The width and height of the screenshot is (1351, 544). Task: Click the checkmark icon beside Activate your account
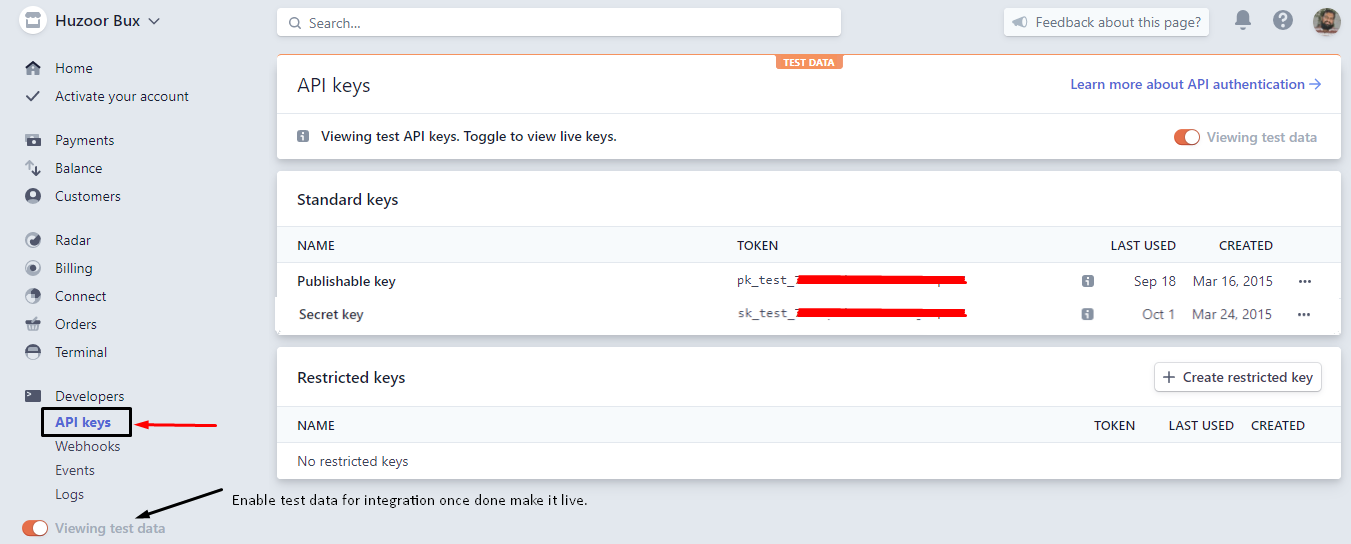click(33, 96)
